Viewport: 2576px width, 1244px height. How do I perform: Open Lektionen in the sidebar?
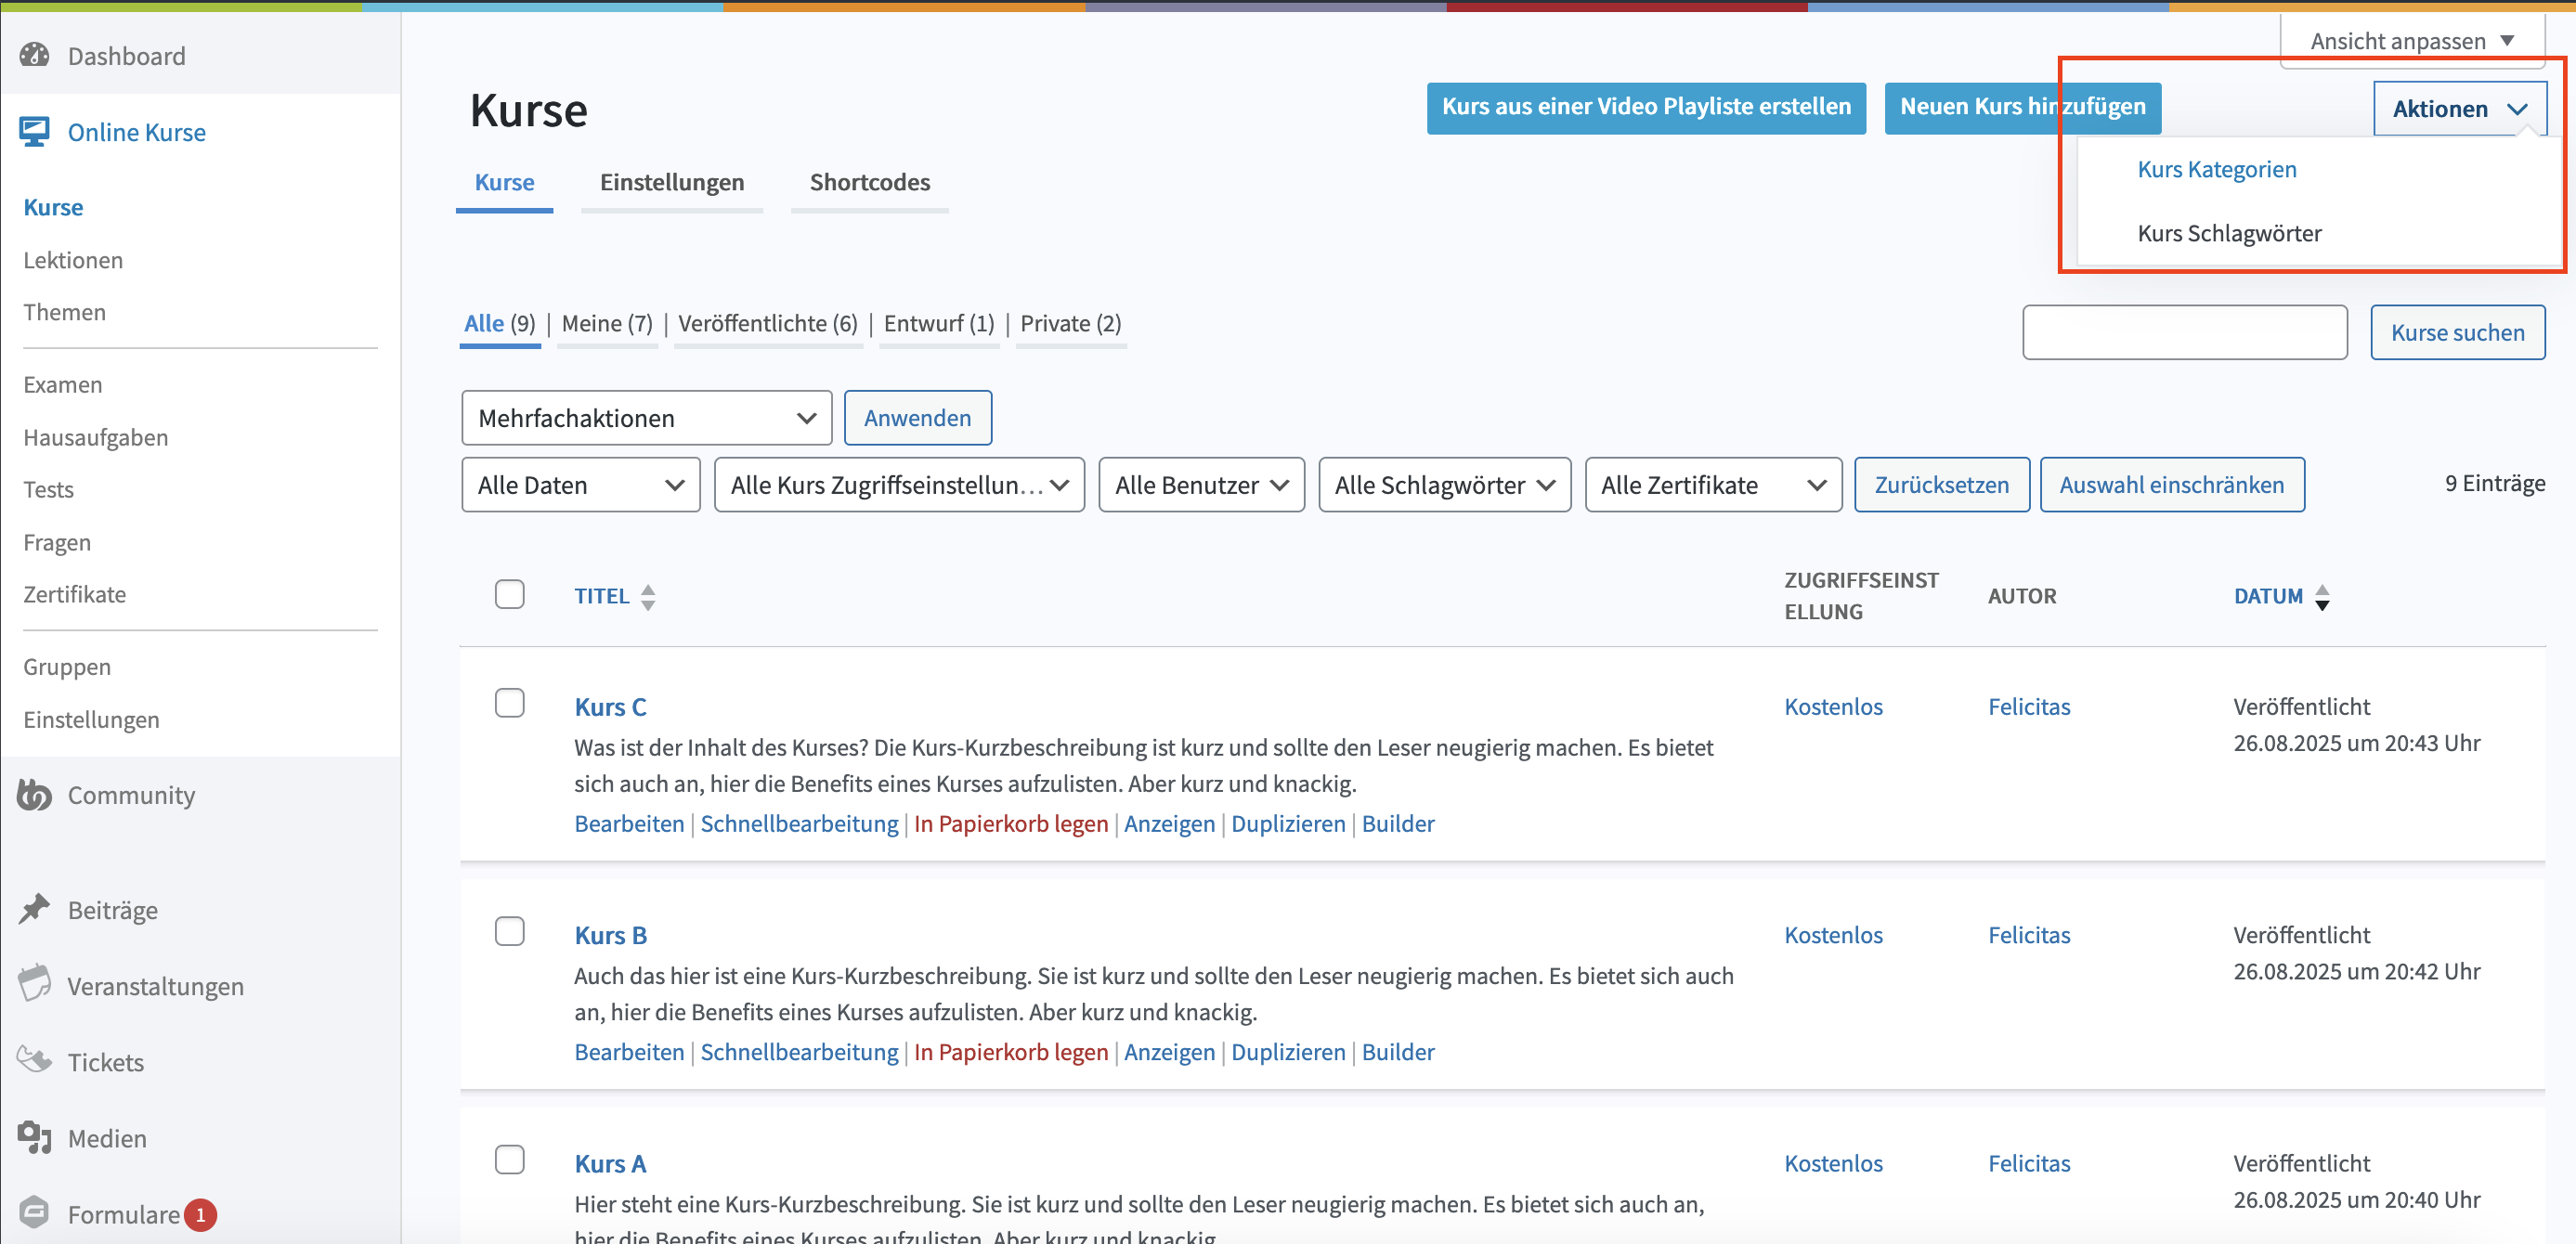[x=73, y=259]
